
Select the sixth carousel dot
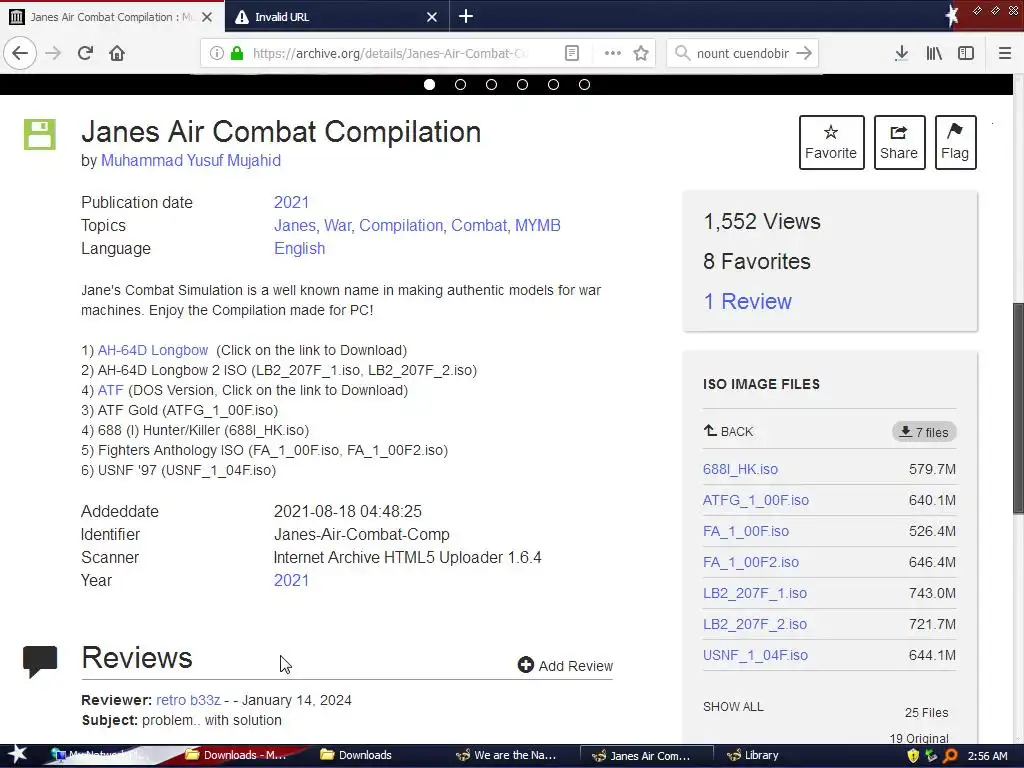click(x=584, y=84)
